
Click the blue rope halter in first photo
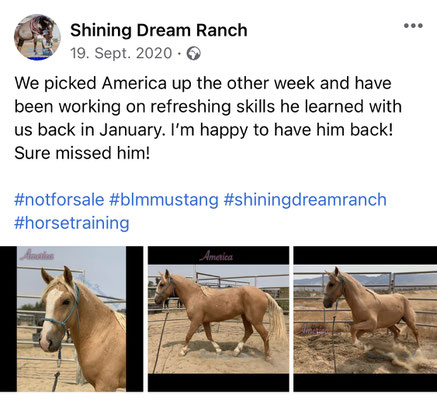(x=63, y=318)
